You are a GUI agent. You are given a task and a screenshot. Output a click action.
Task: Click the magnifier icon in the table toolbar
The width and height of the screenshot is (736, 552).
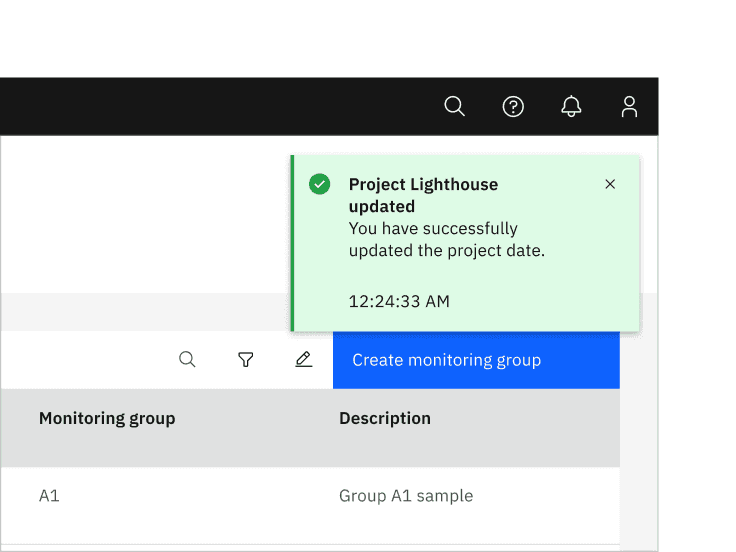(x=187, y=360)
